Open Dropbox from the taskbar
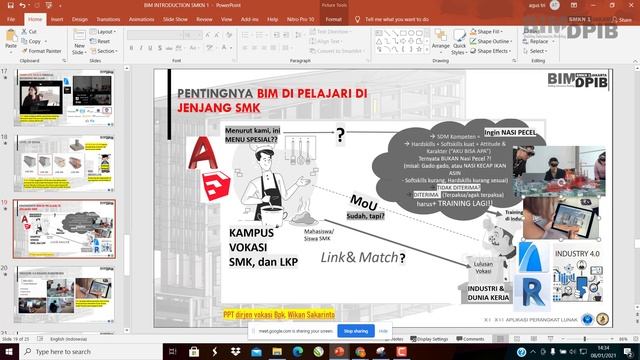Screen dimensions: 640x360 point(236,351)
